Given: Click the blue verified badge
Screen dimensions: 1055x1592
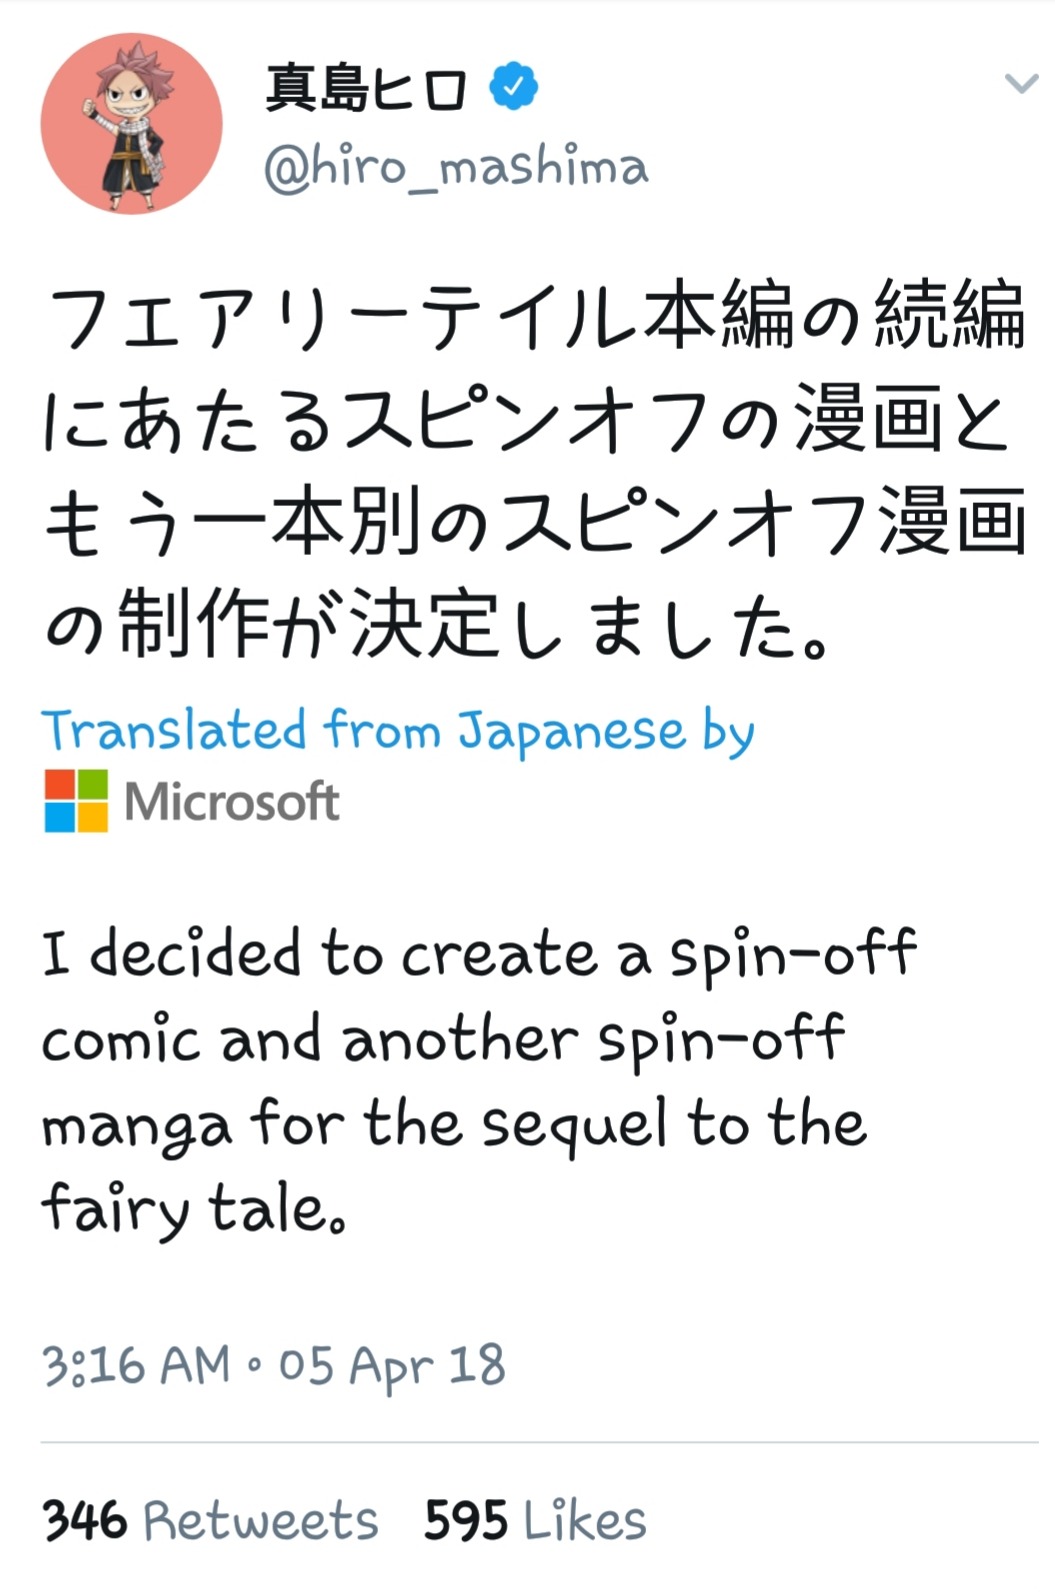Looking at the screenshot, I should (514, 87).
